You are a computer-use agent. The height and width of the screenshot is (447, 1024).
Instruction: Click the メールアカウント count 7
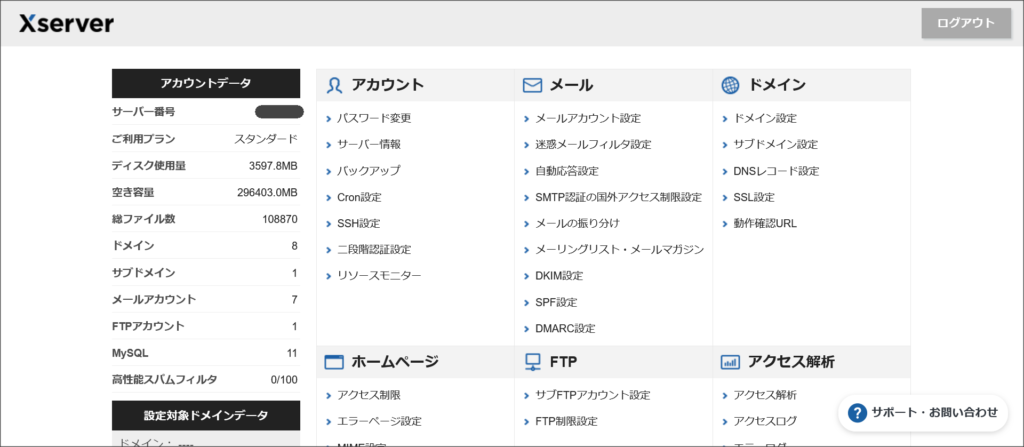click(x=295, y=299)
